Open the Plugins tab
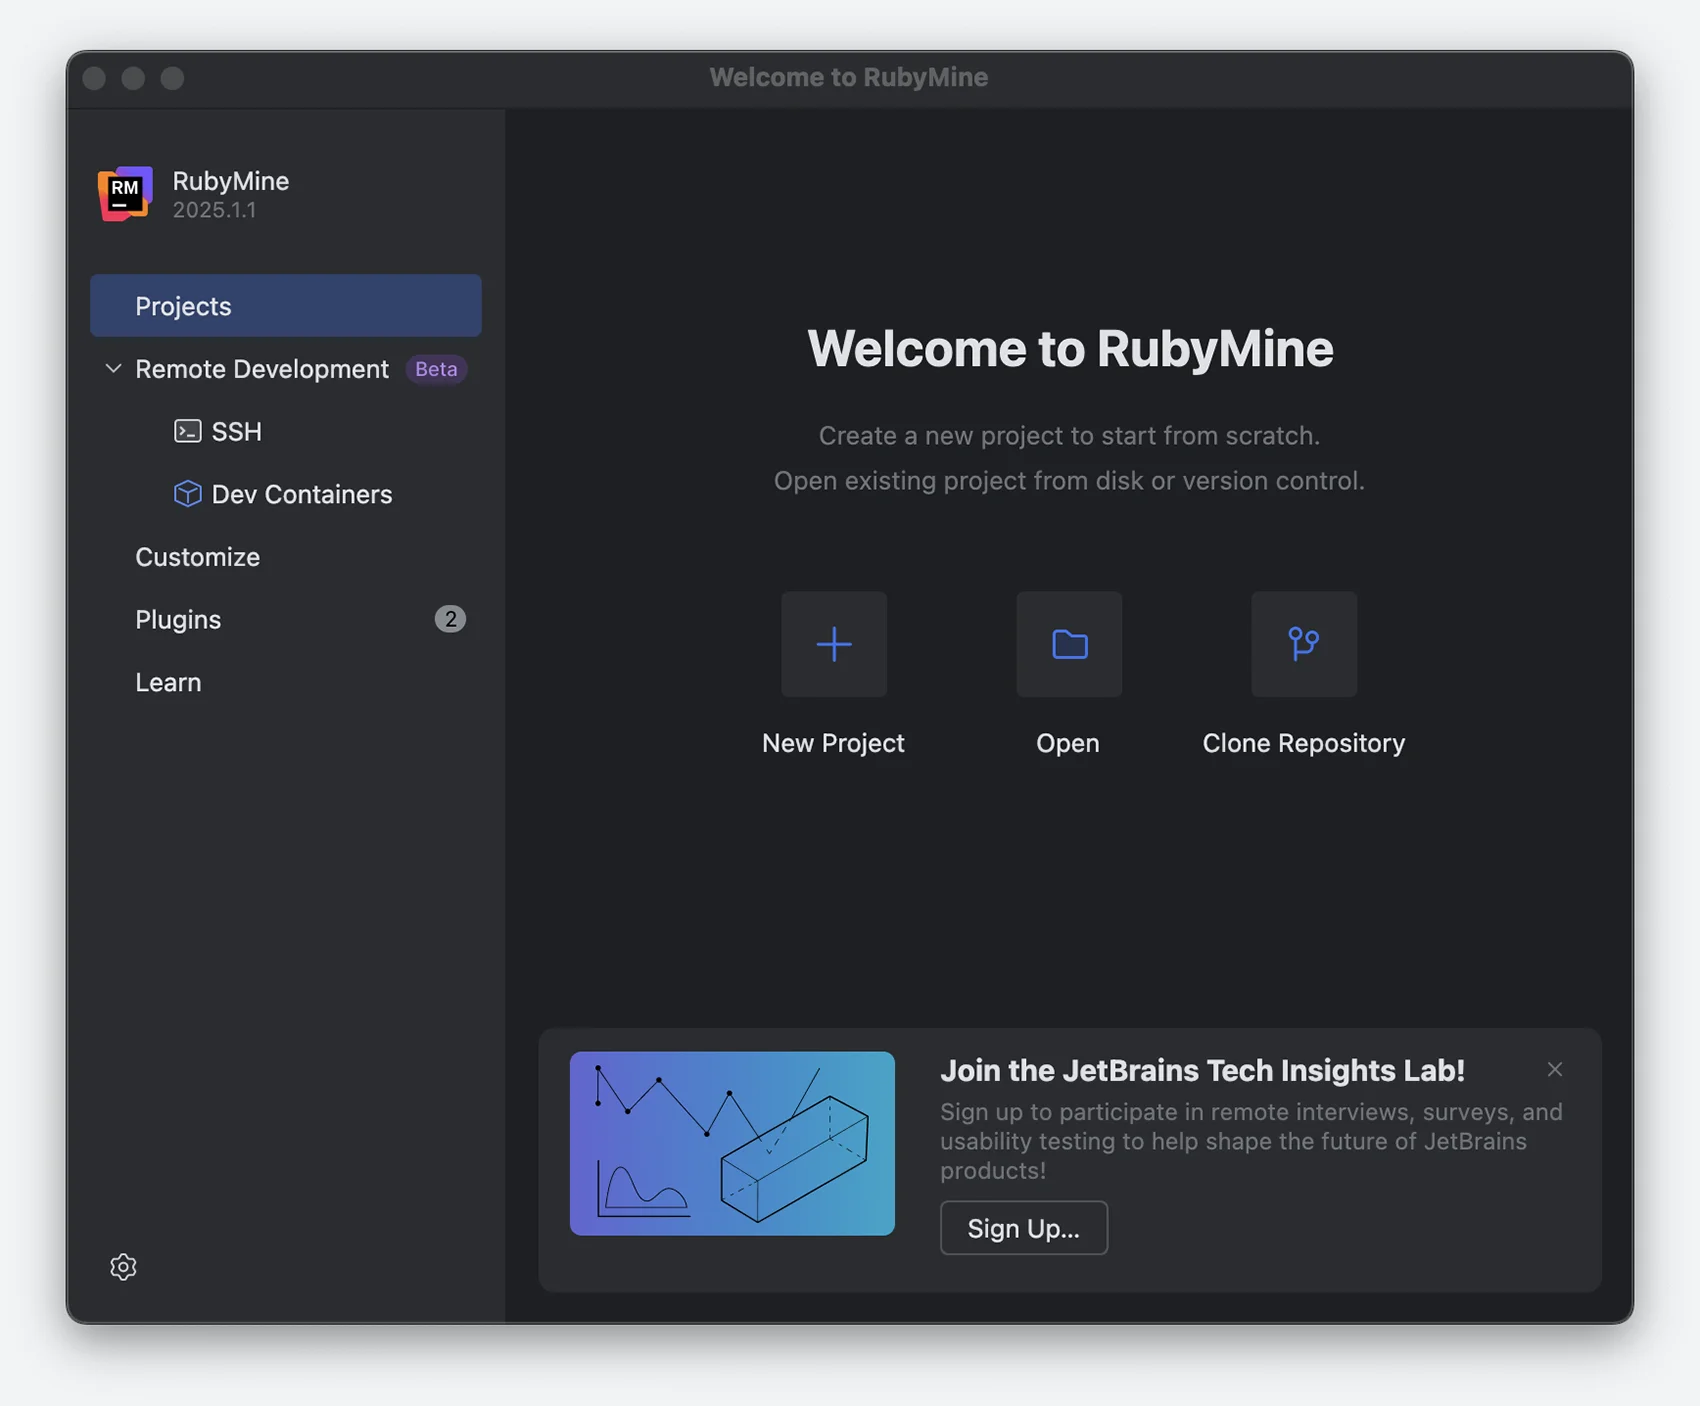 coord(286,619)
